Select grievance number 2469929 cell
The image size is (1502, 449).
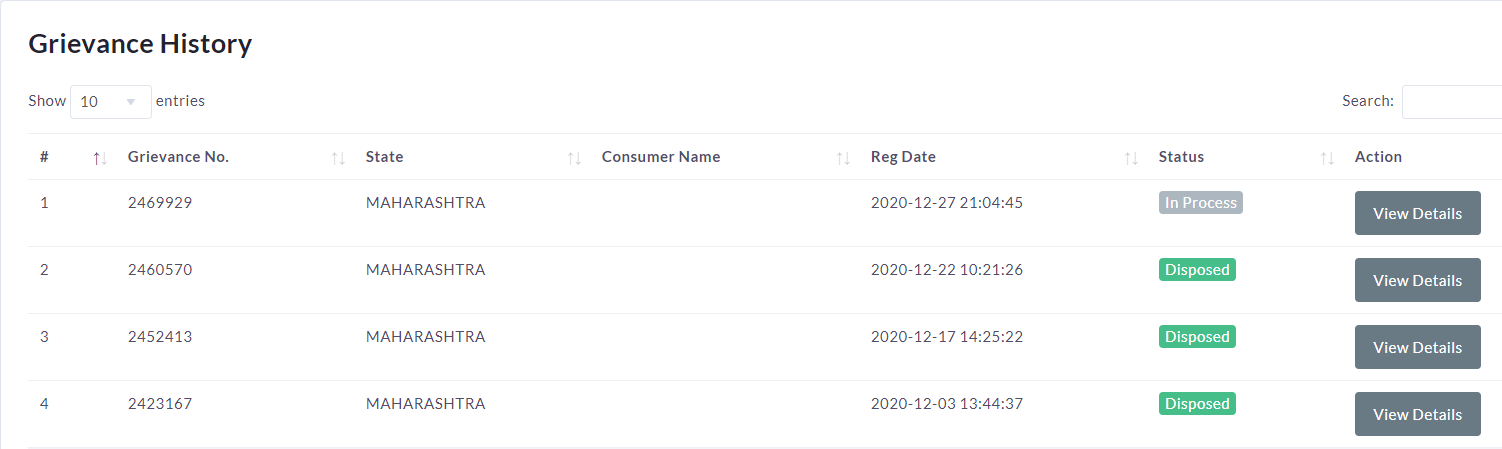[160, 203]
